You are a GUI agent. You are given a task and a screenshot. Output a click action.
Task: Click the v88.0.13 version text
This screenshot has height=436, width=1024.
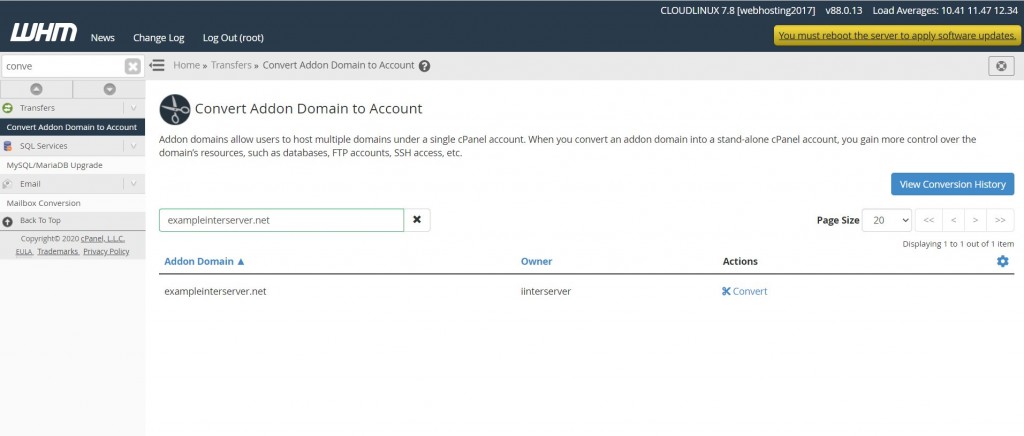coord(844,10)
